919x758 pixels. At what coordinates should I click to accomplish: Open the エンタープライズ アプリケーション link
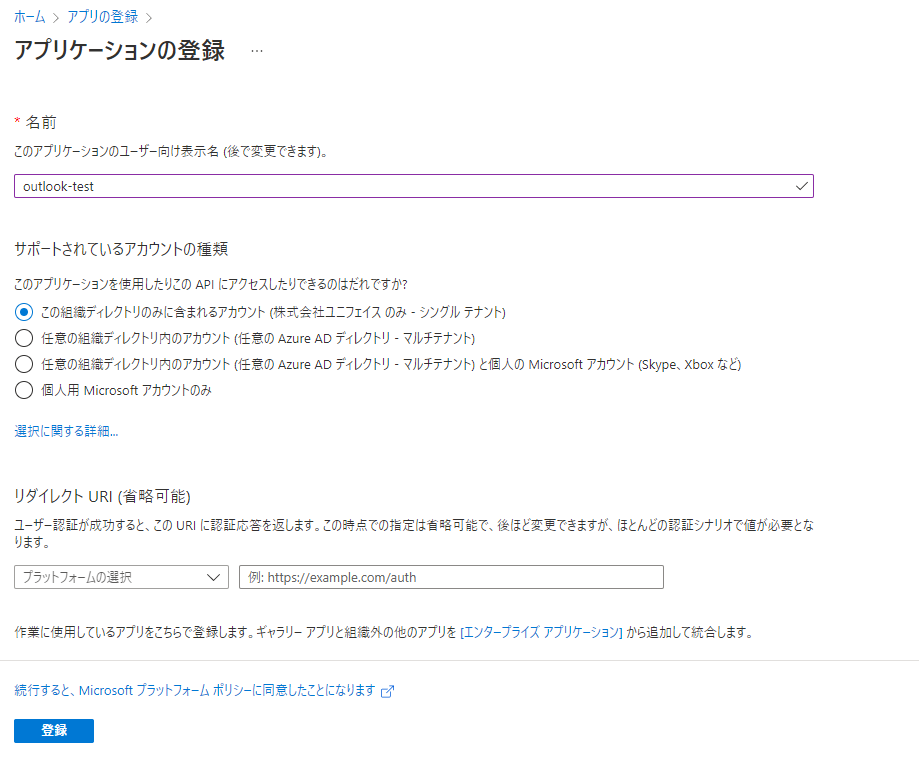[x=542, y=633]
